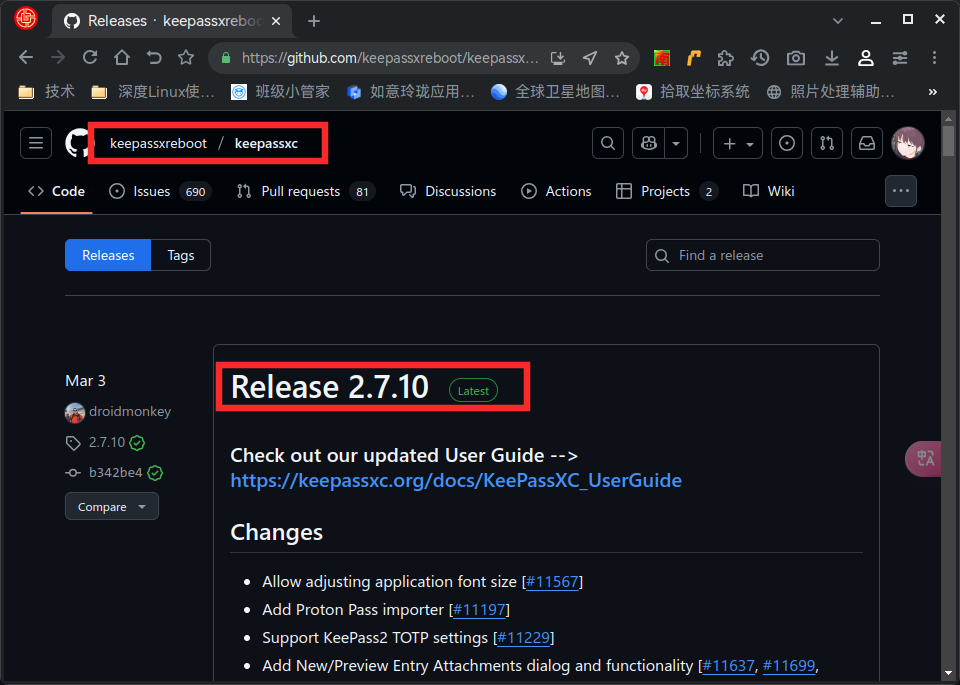Open the GitHub global navigation menu
This screenshot has width=960, height=685.
pyautogui.click(x=36, y=143)
